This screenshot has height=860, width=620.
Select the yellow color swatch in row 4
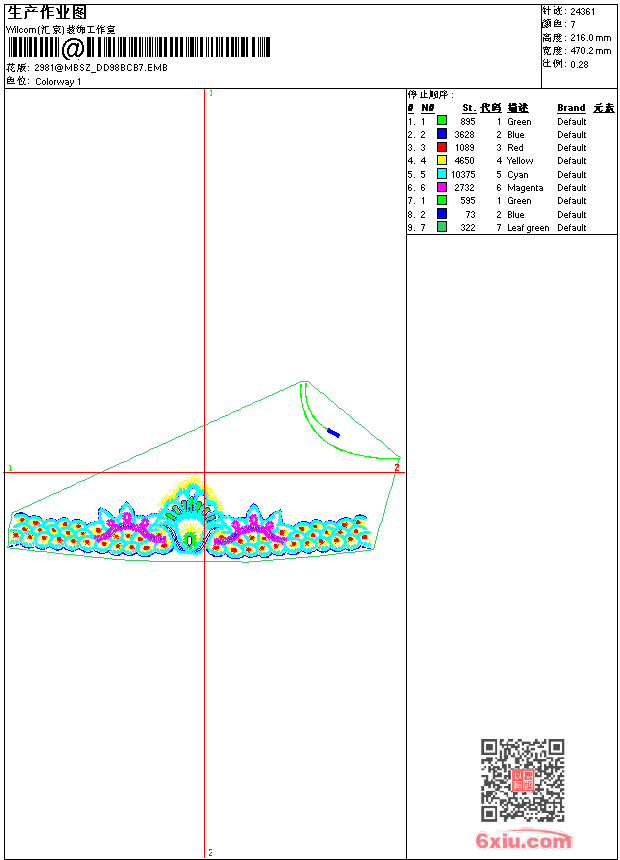pyautogui.click(x=442, y=160)
